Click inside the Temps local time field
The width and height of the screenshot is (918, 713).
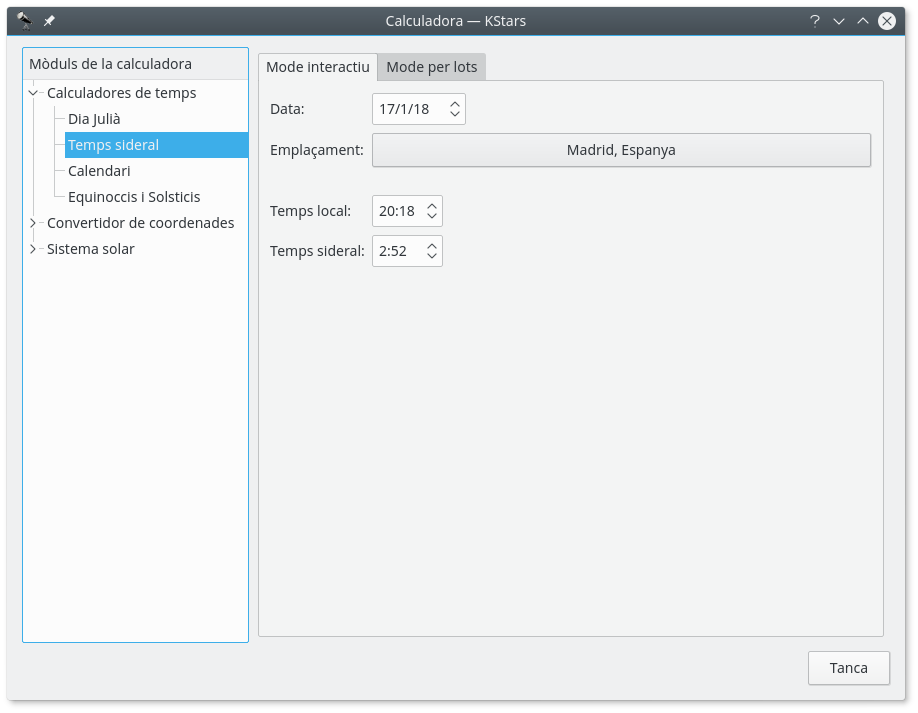397,211
